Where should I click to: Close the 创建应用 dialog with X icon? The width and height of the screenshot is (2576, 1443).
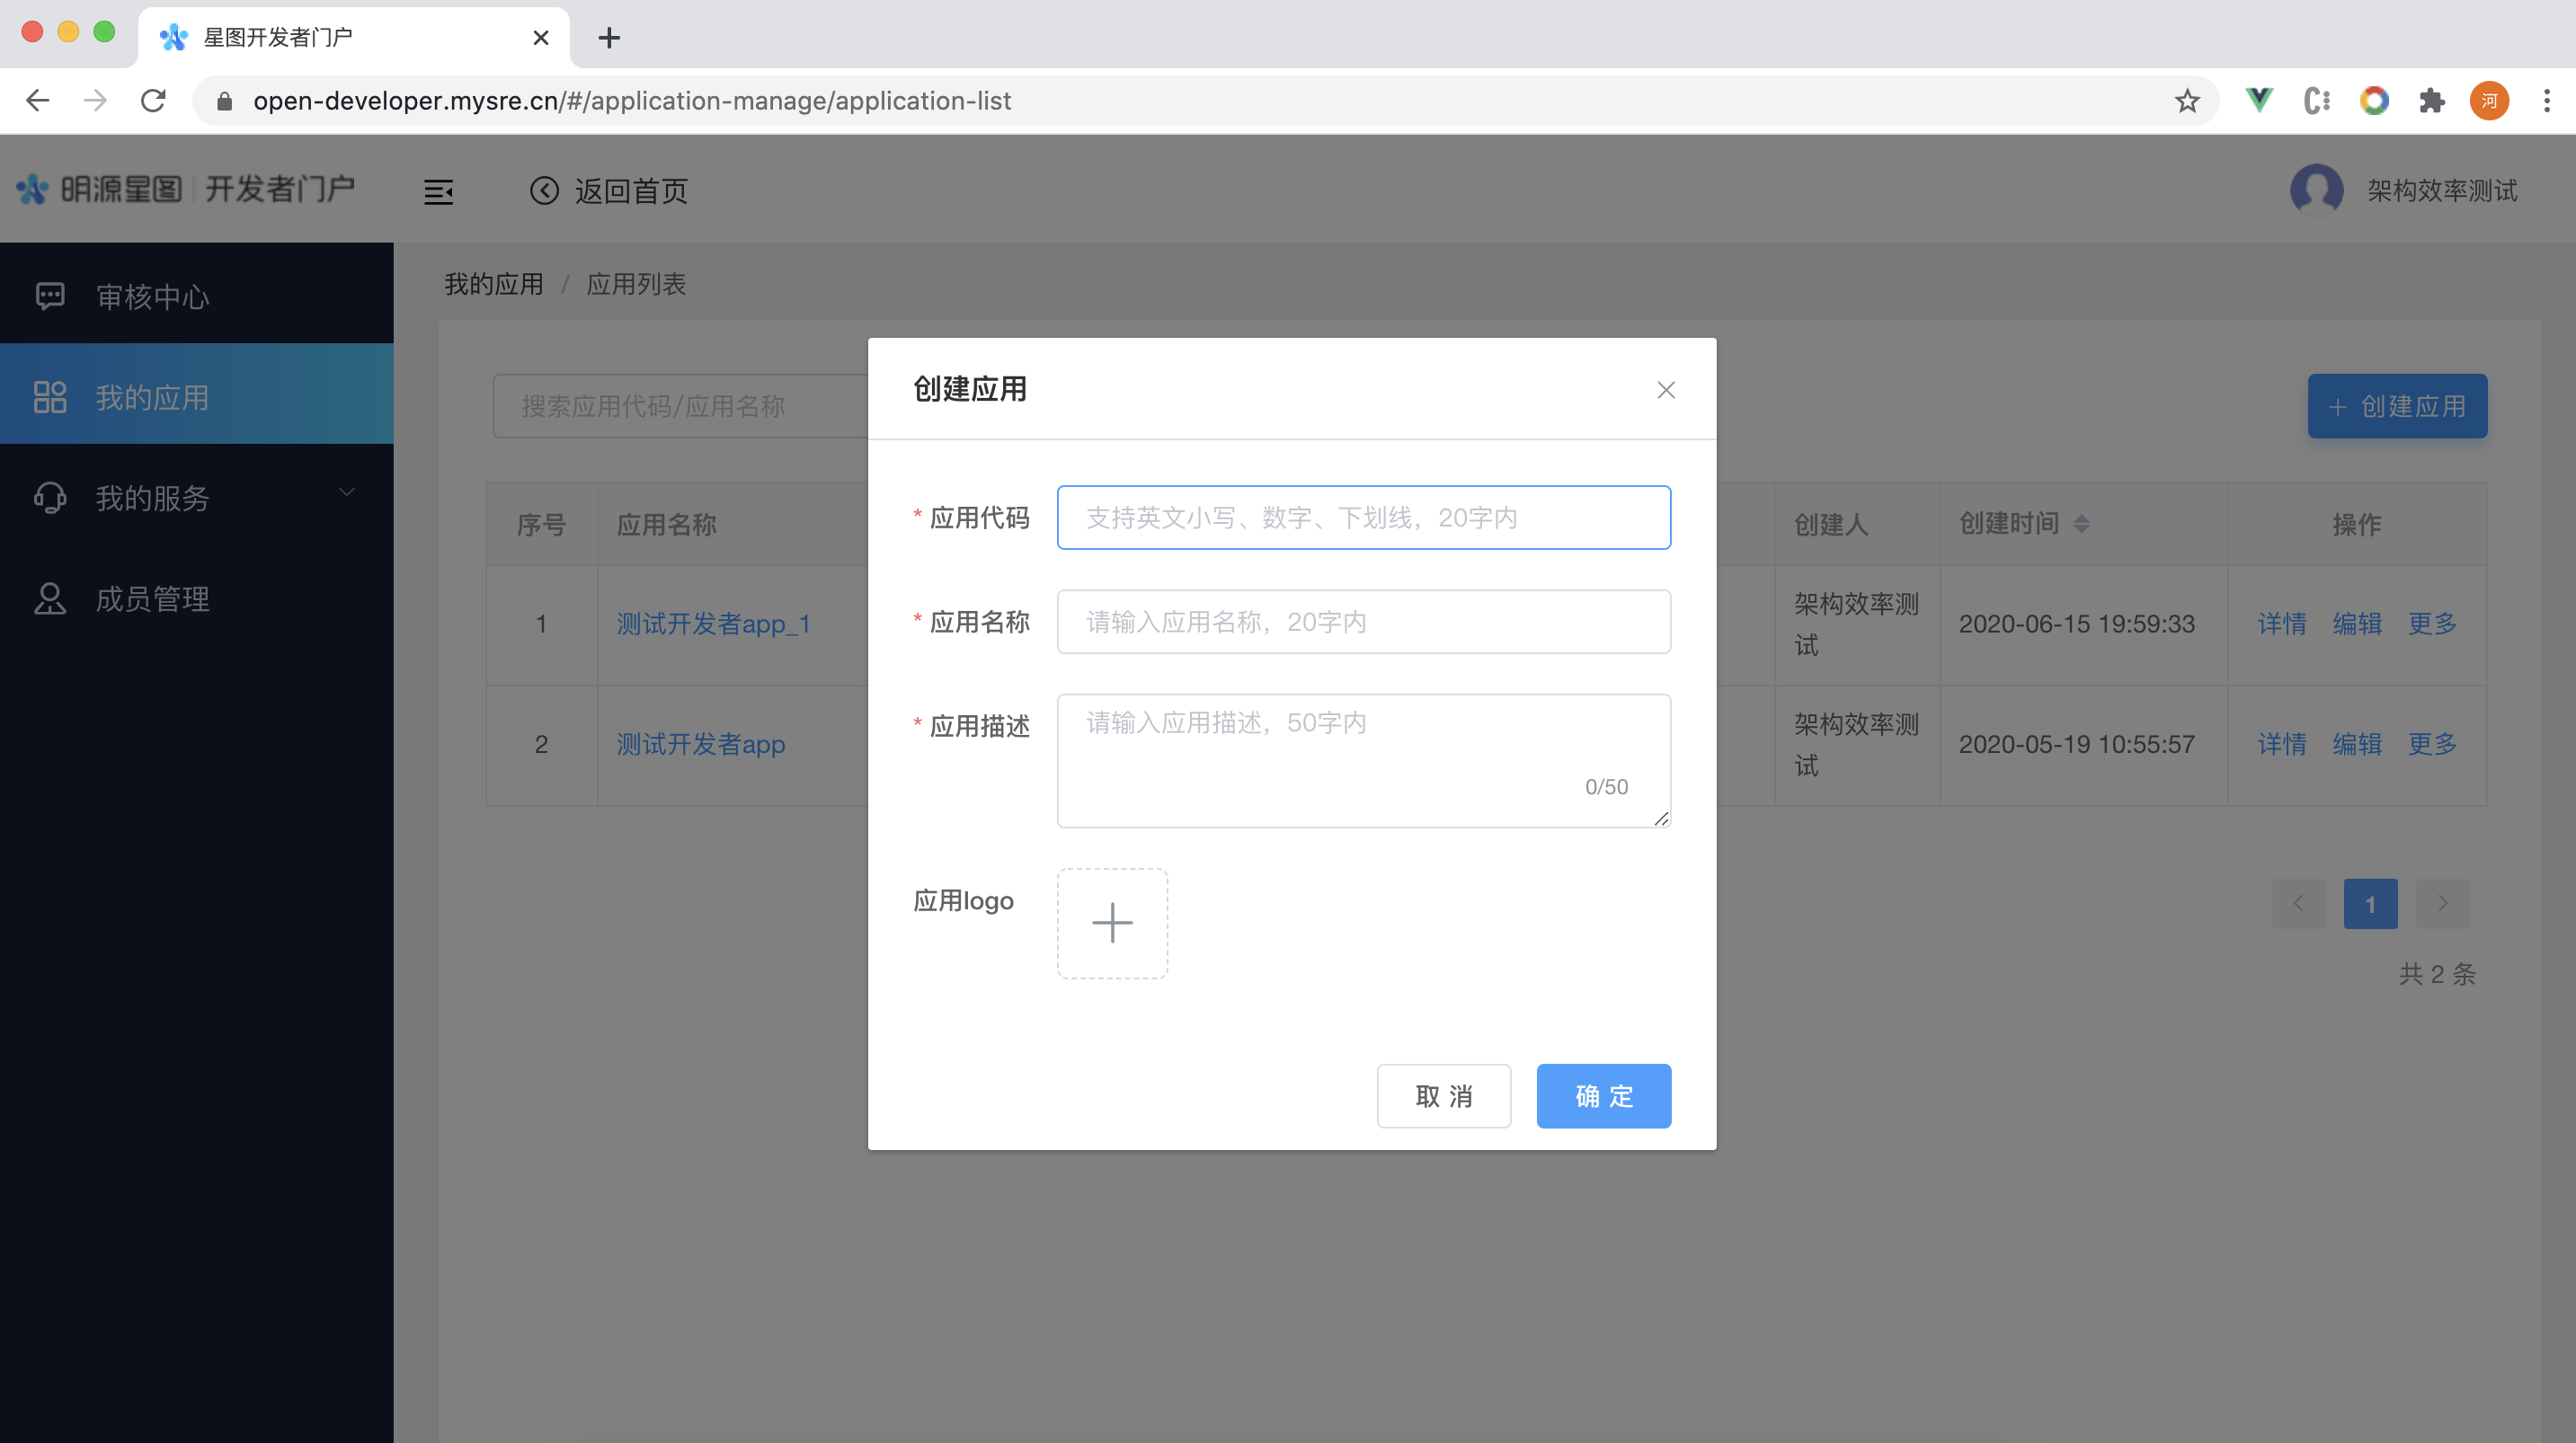[x=1665, y=390]
